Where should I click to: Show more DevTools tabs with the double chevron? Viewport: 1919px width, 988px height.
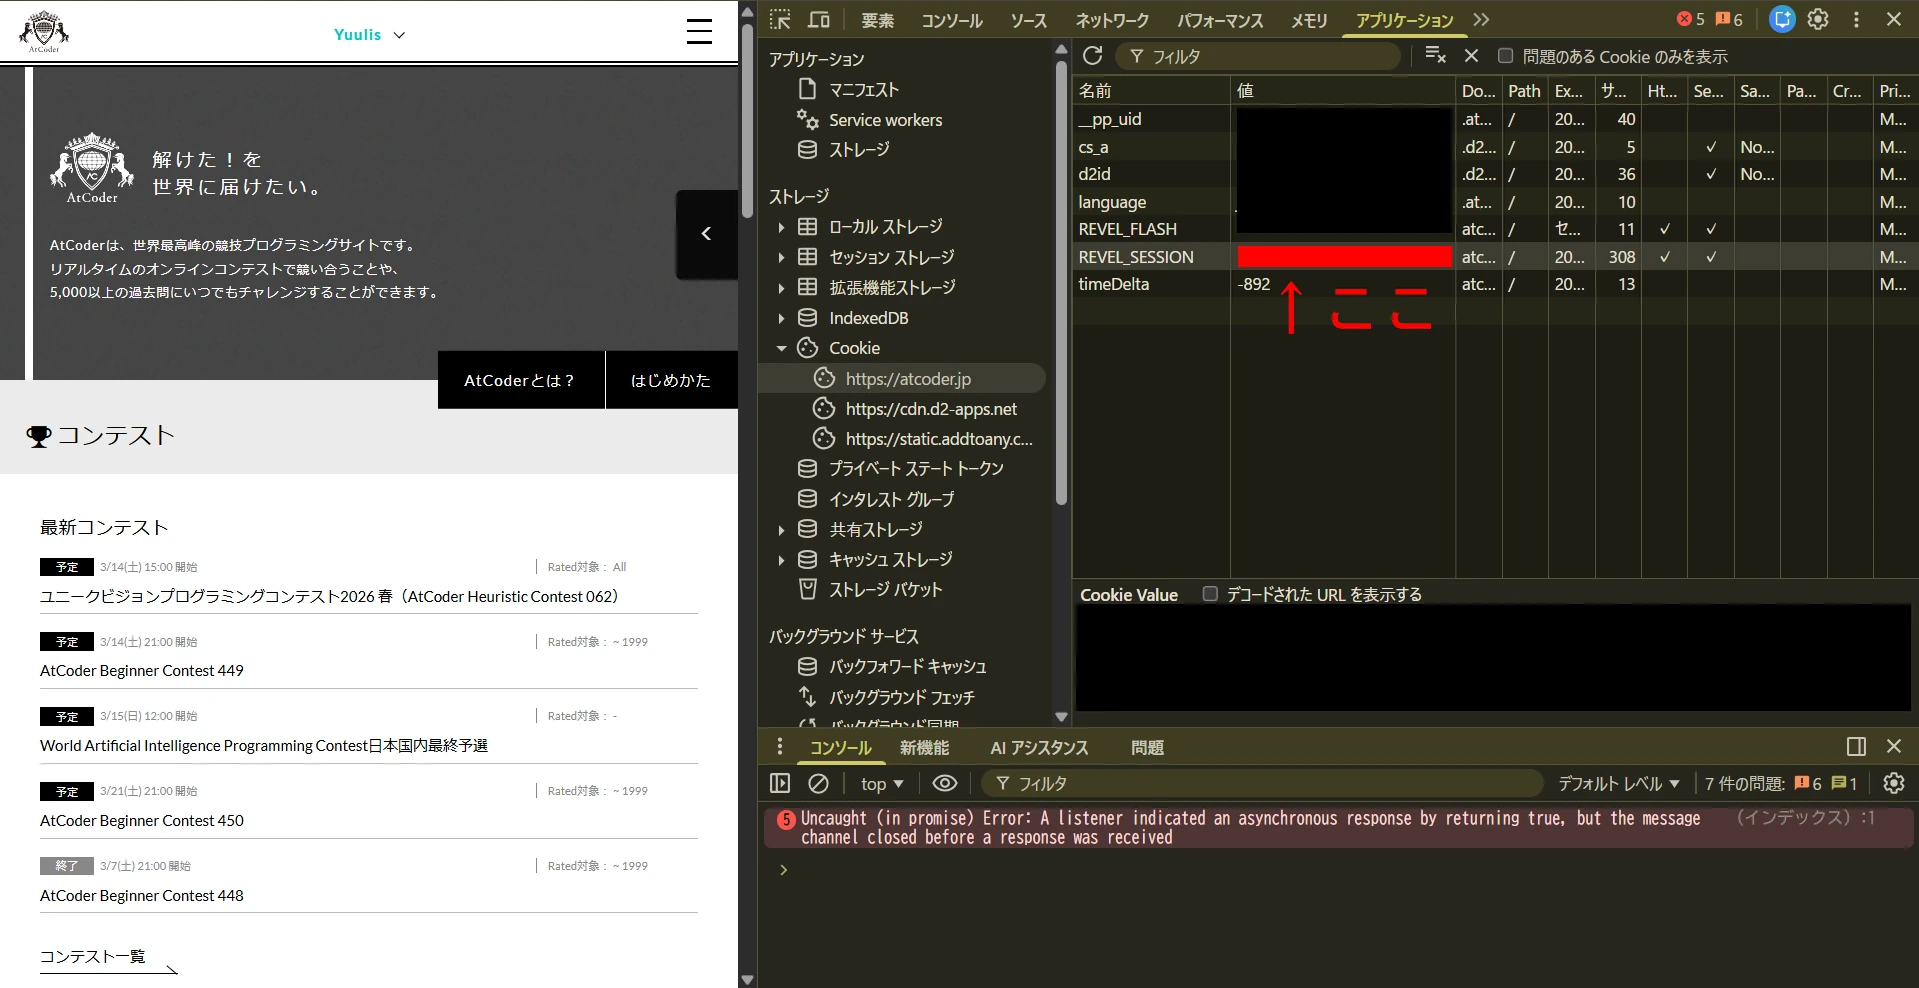tap(1481, 20)
